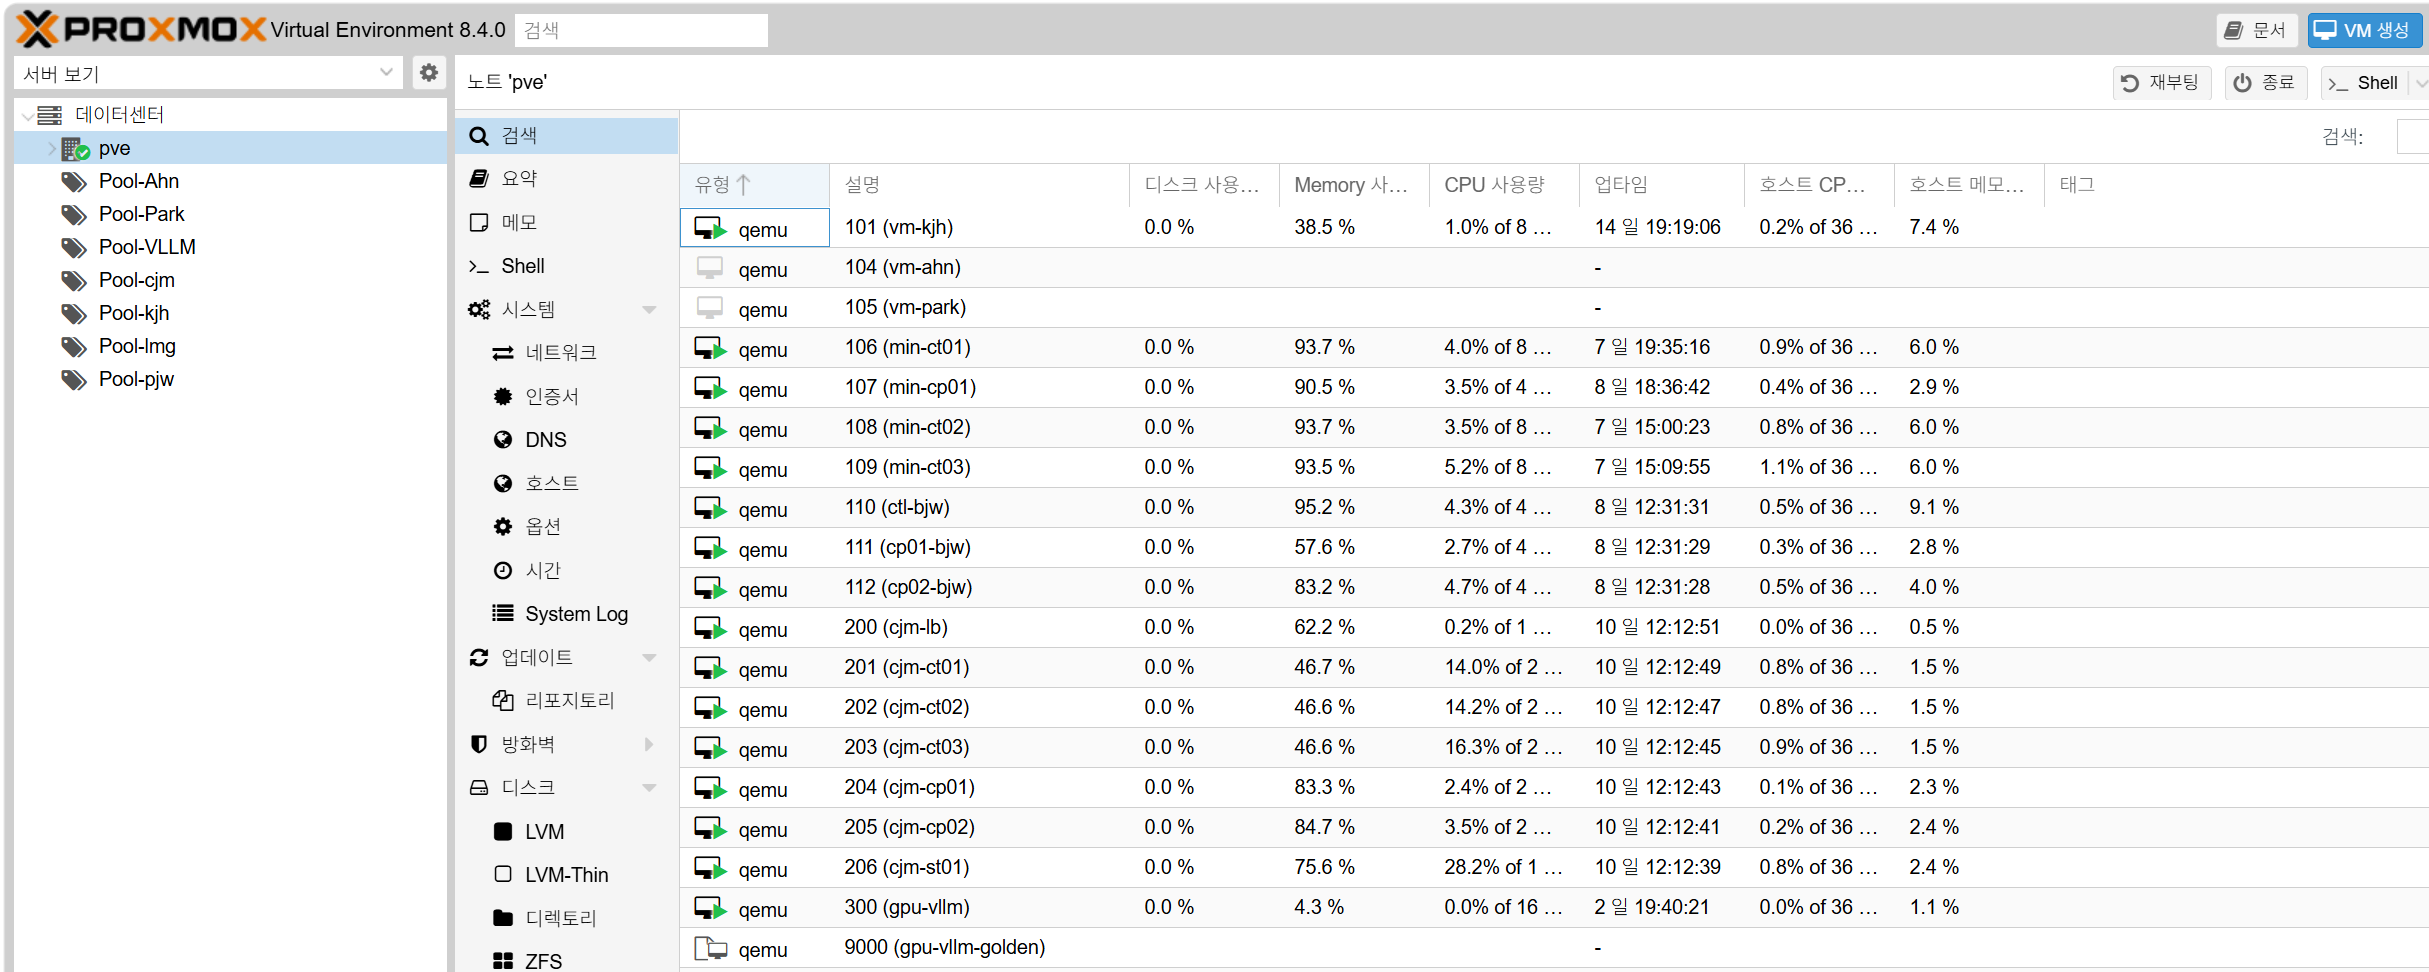Open the Shell menu item in sidebar
The height and width of the screenshot is (972, 2429).
coord(567,266)
